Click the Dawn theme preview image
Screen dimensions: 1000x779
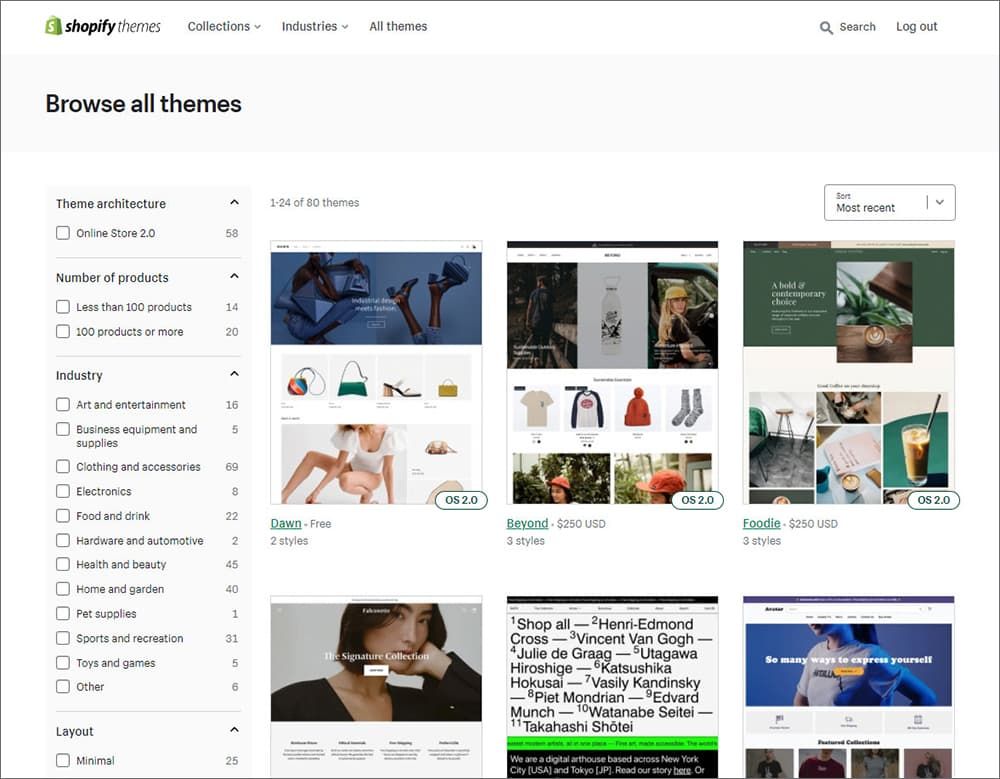[376, 372]
